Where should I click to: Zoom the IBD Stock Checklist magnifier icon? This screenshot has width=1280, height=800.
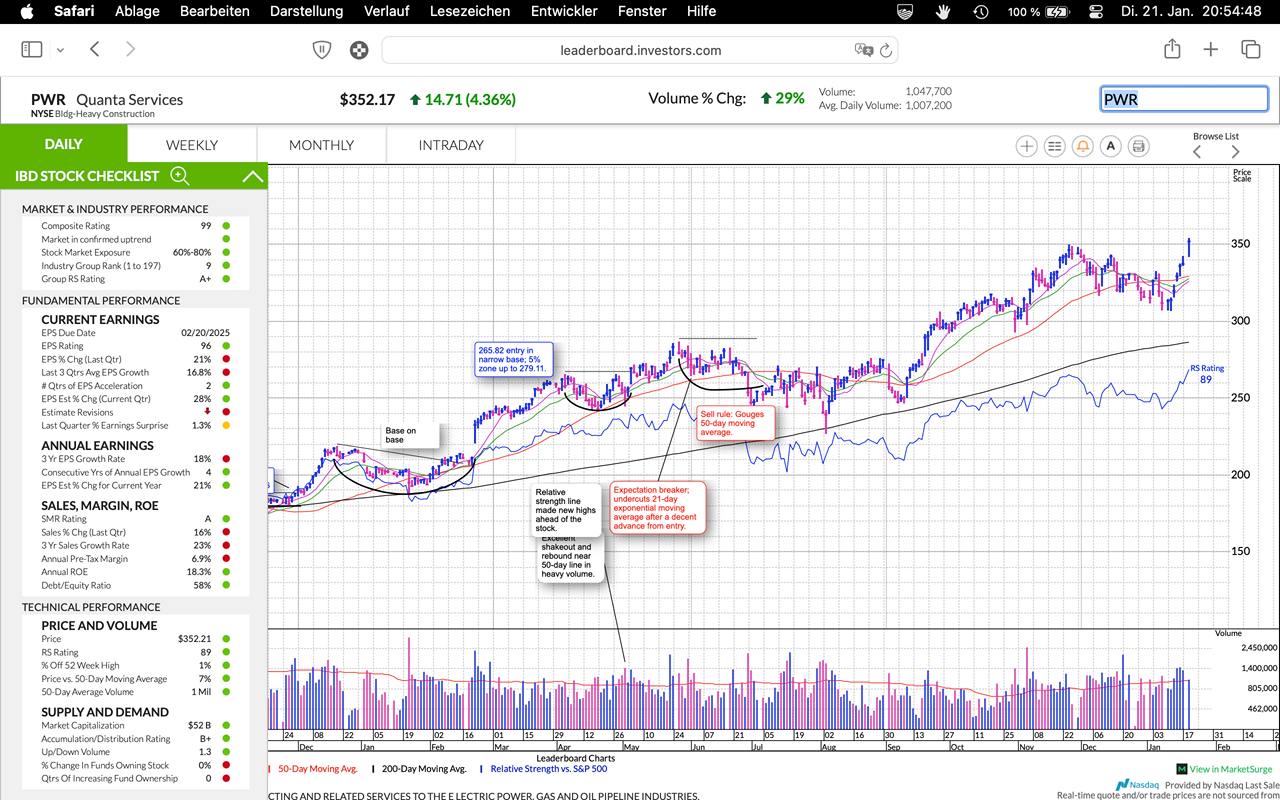click(180, 176)
